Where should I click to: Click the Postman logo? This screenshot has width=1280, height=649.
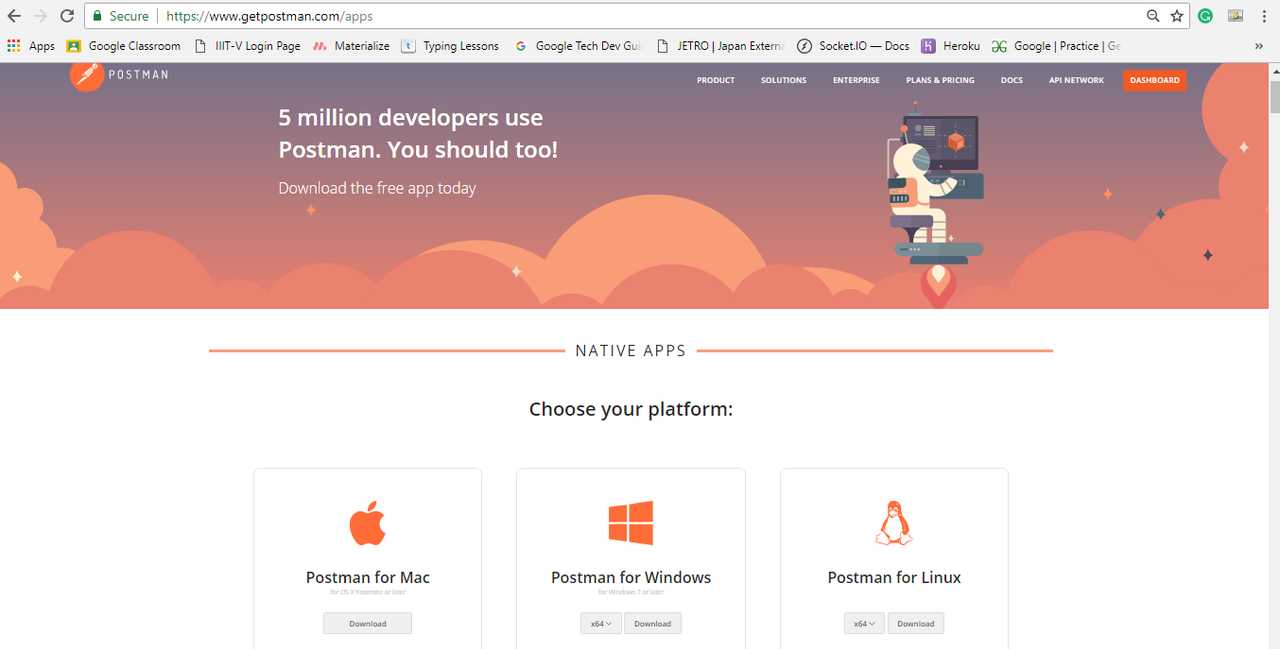(119, 76)
